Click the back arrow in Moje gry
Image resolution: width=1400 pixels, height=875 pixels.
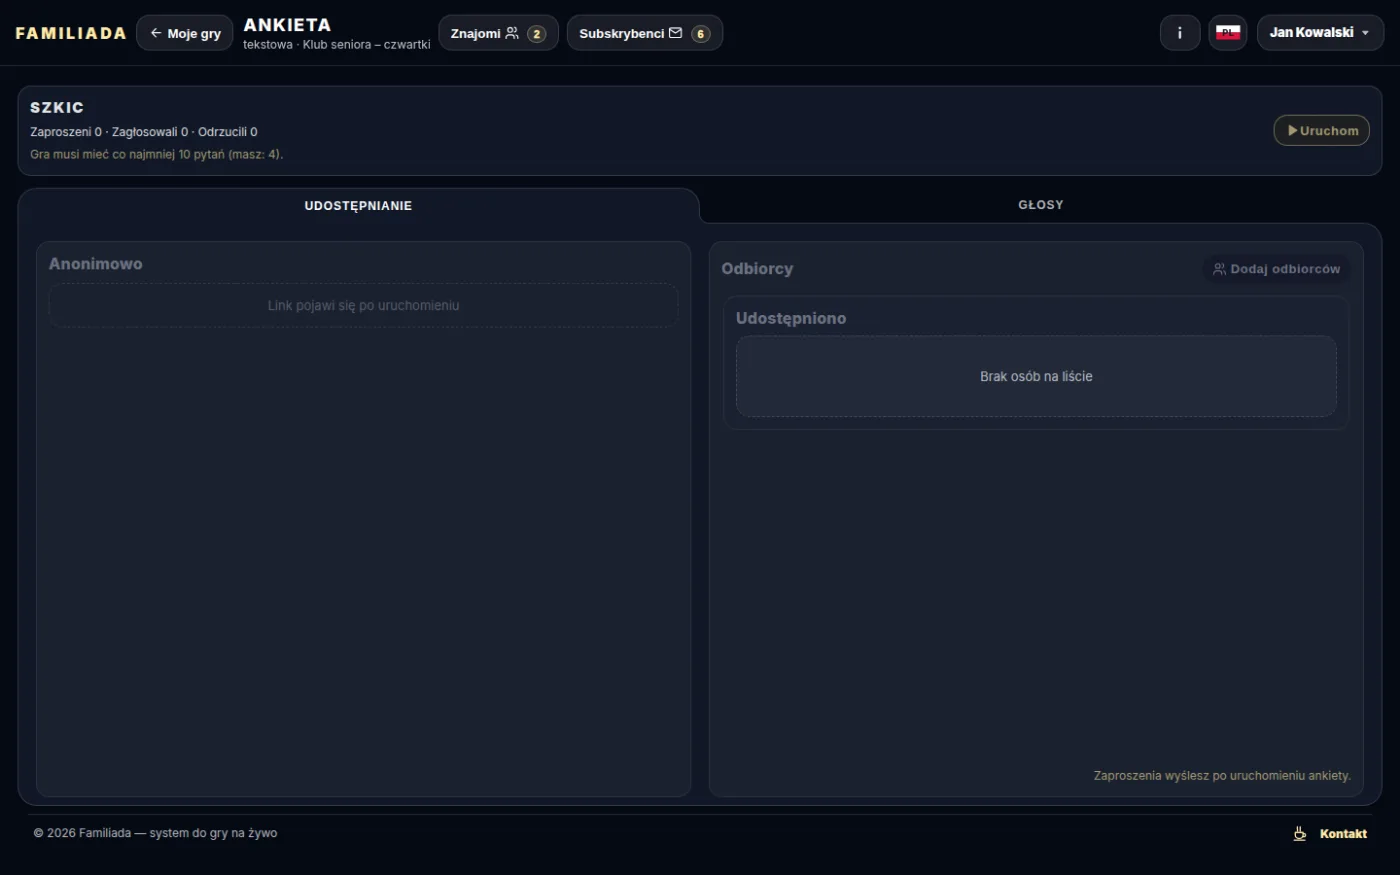coord(156,33)
